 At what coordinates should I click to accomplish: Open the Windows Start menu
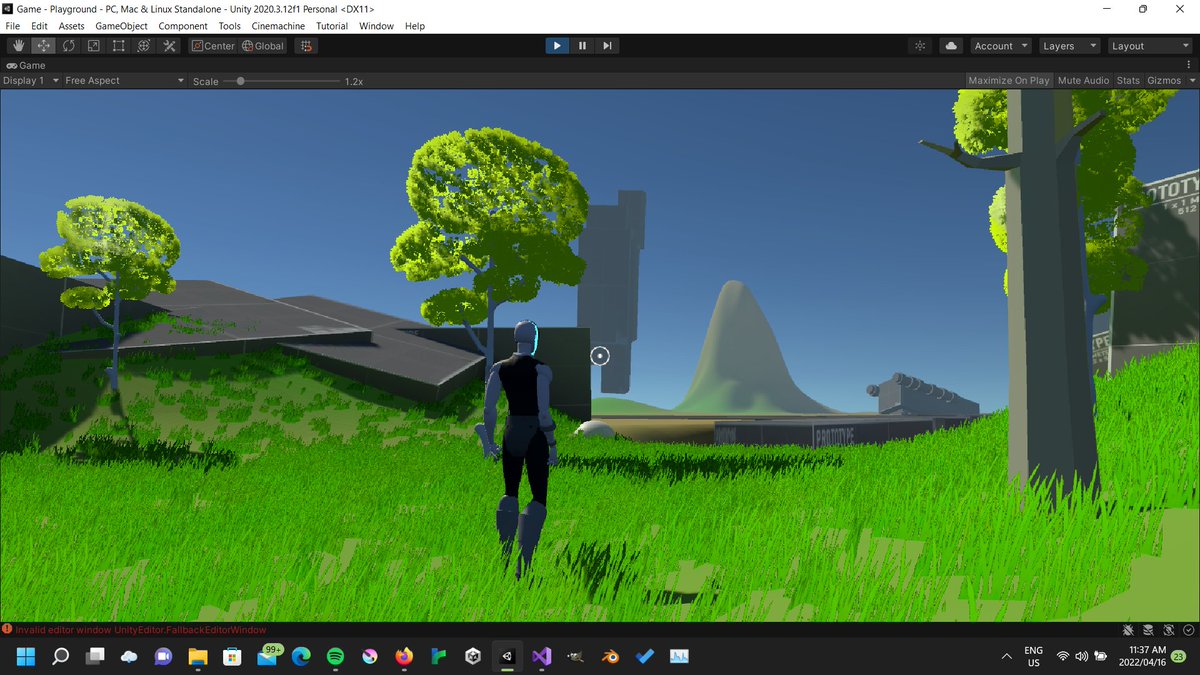[x=25, y=657]
